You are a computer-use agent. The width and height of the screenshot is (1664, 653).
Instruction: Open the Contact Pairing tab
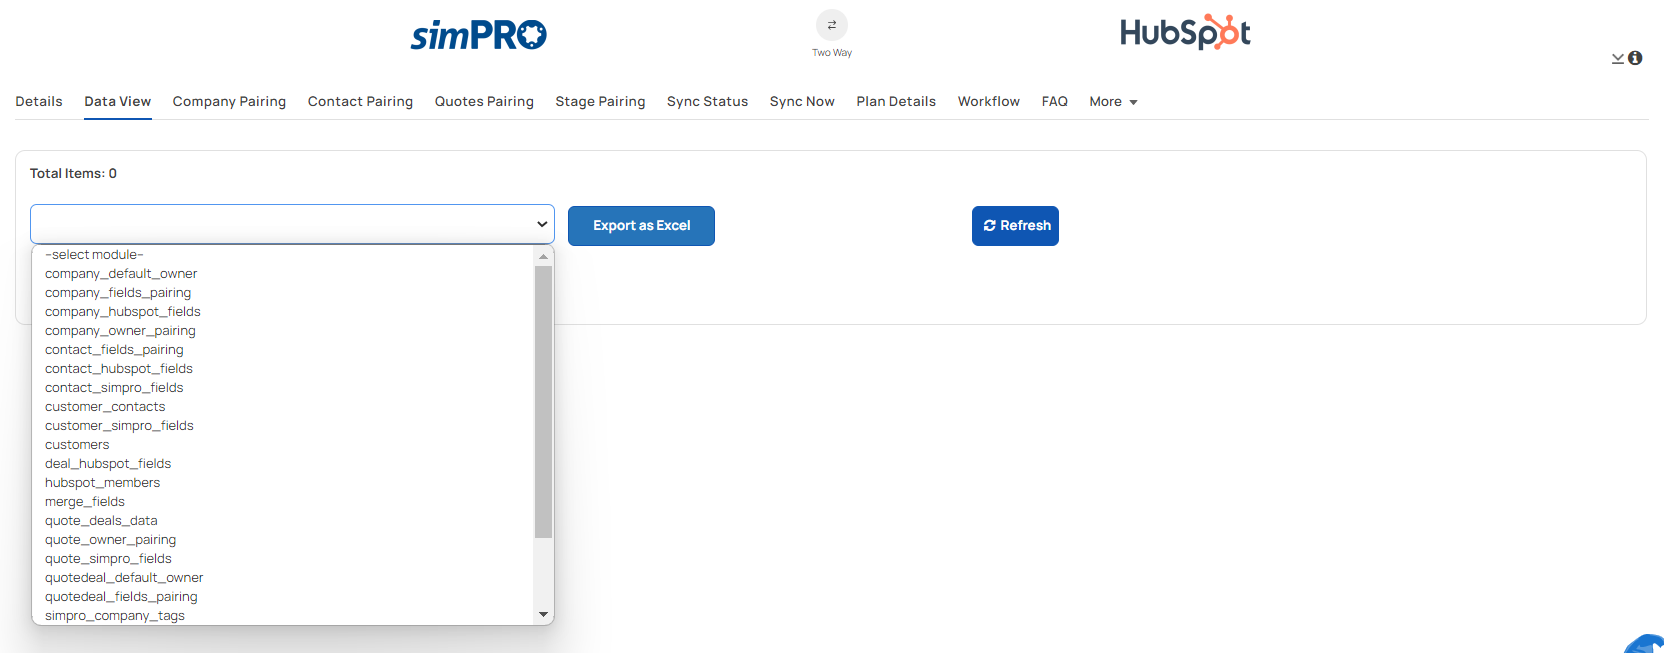(360, 101)
